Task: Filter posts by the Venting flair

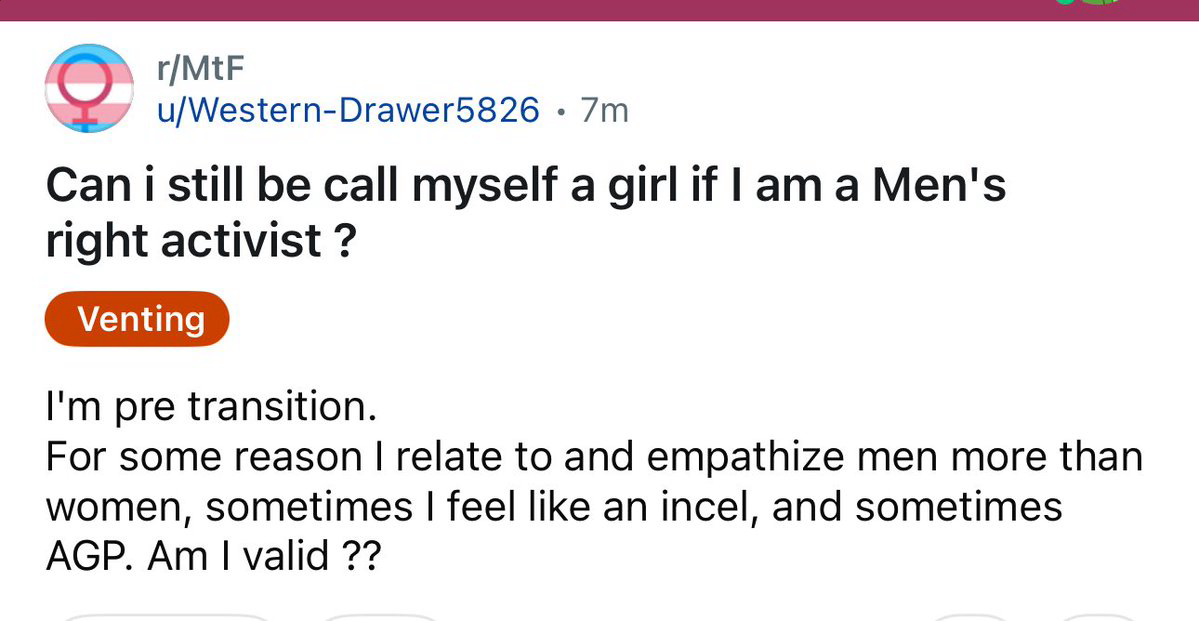Action: [x=137, y=319]
